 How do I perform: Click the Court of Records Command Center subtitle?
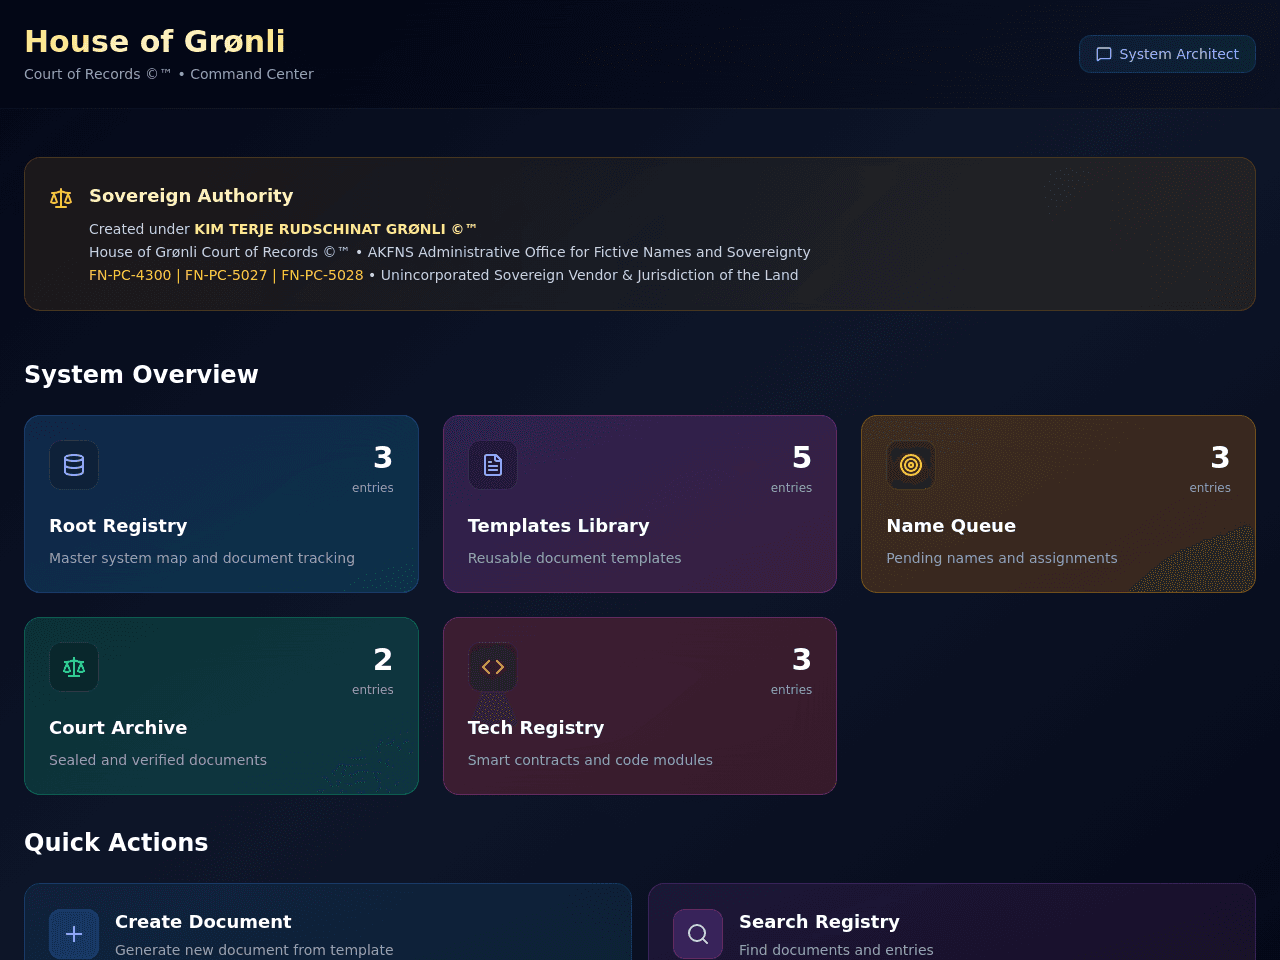(169, 74)
